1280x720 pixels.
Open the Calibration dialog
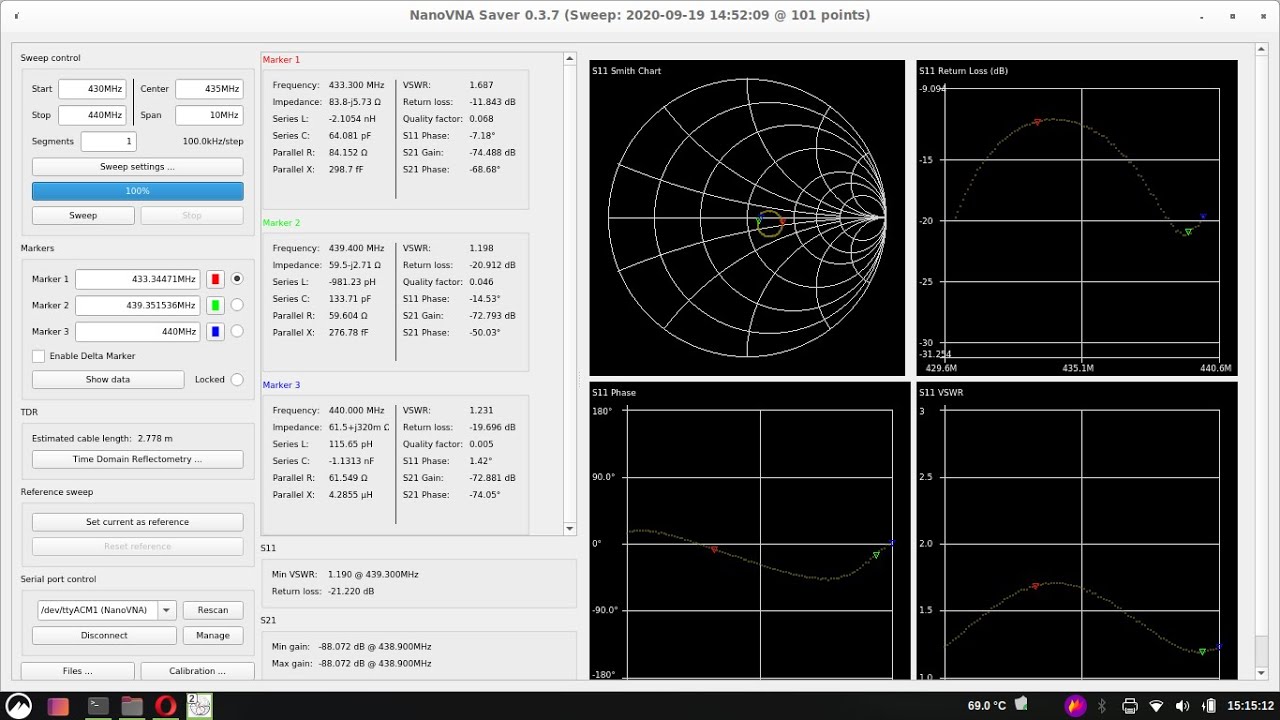click(x=198, y=671)
